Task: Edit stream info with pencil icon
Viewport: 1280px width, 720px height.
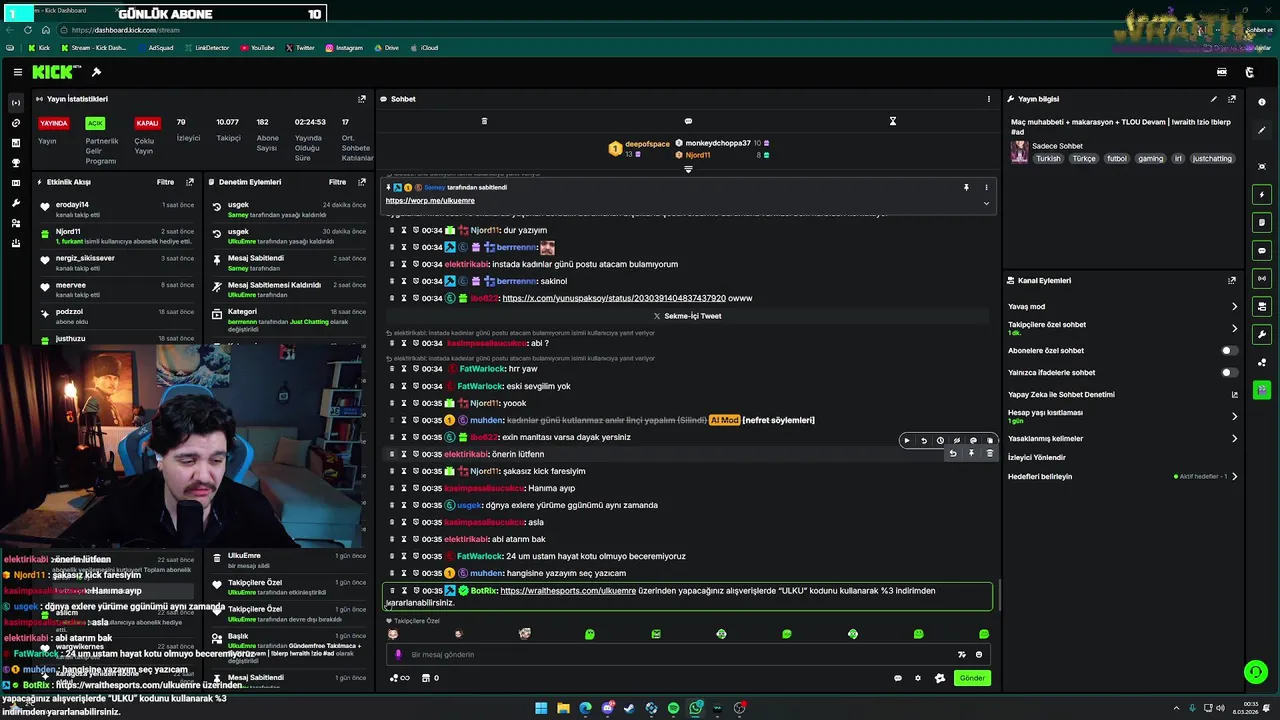Action: 1214,99
